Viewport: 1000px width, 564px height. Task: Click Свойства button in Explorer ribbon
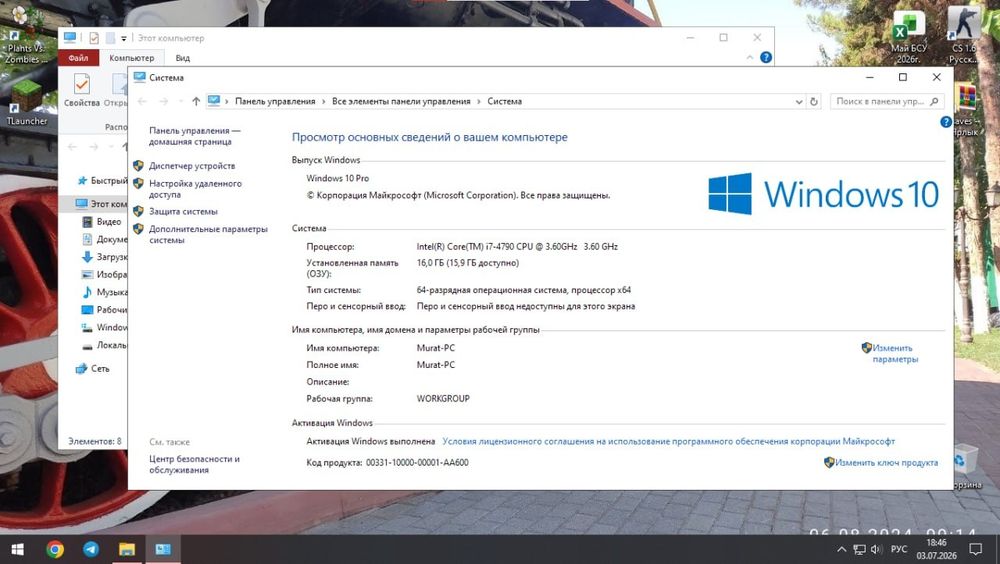pos(82,90)
